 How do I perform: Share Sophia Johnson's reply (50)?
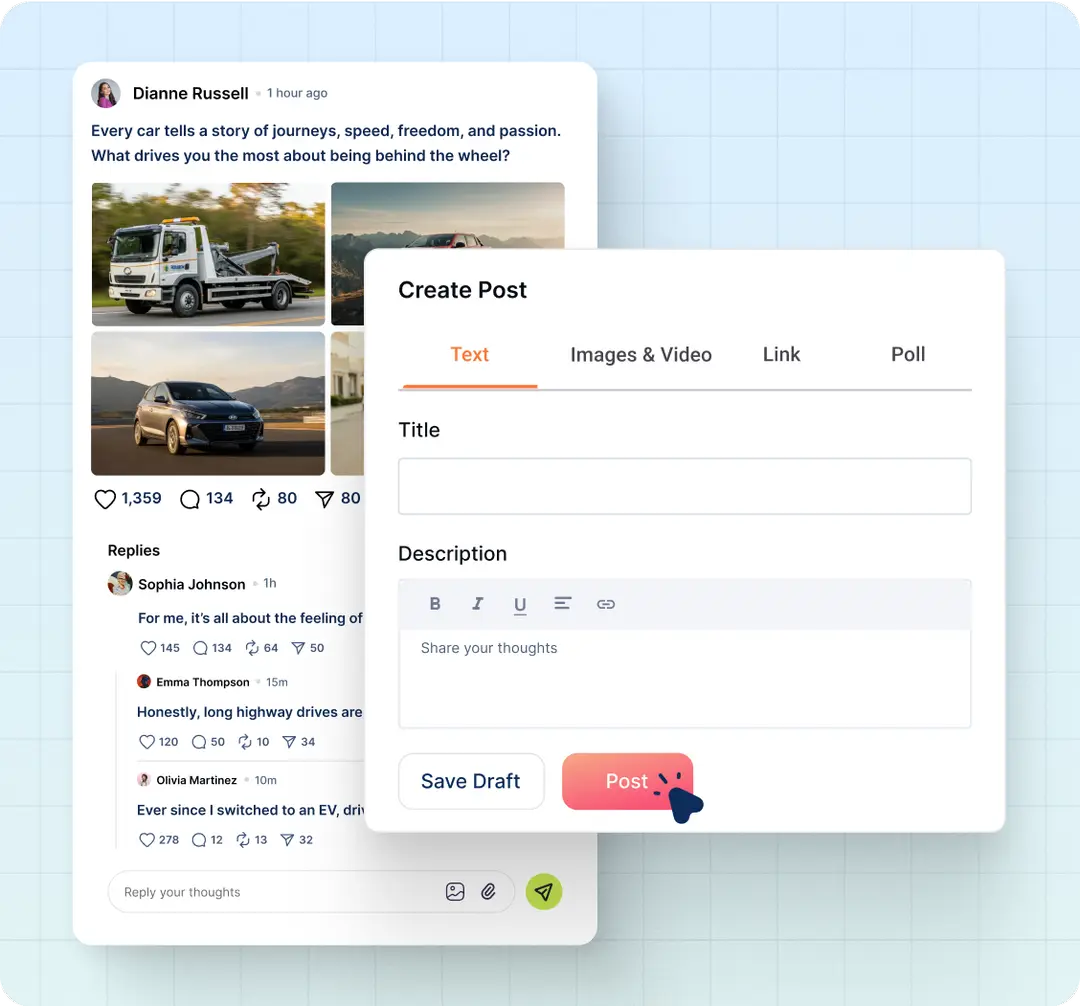298,648
